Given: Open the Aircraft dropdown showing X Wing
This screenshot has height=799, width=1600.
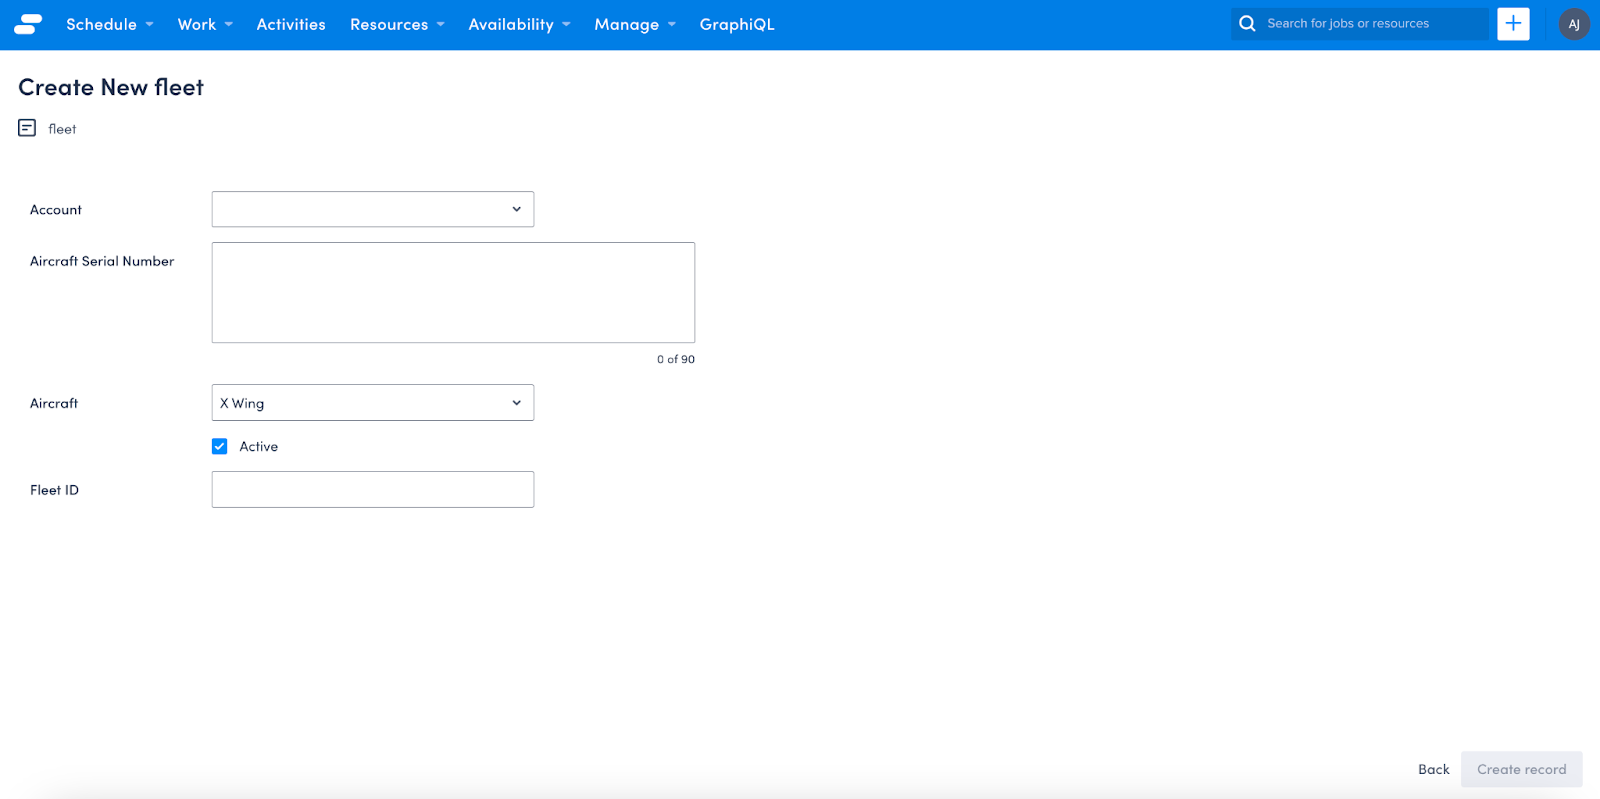Looking at the screenshot, I should (x=373, y=403).
